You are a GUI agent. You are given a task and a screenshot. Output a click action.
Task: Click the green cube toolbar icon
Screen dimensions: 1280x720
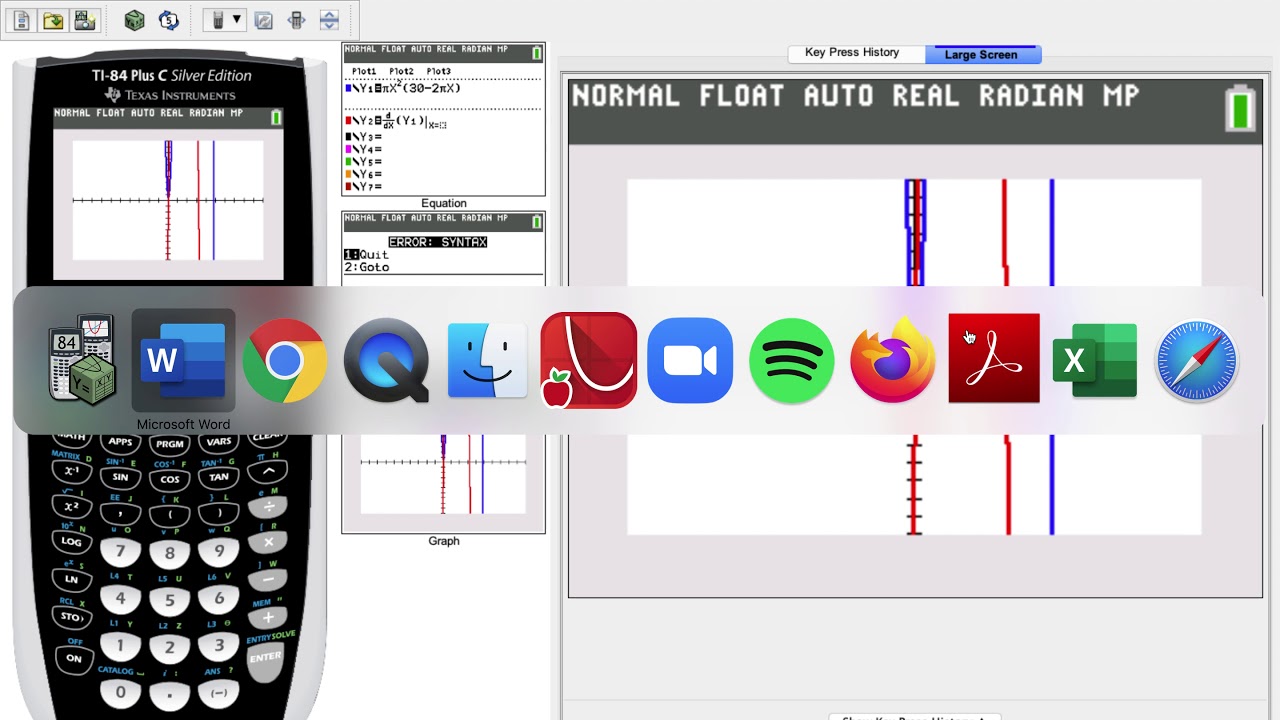(135, 20)
